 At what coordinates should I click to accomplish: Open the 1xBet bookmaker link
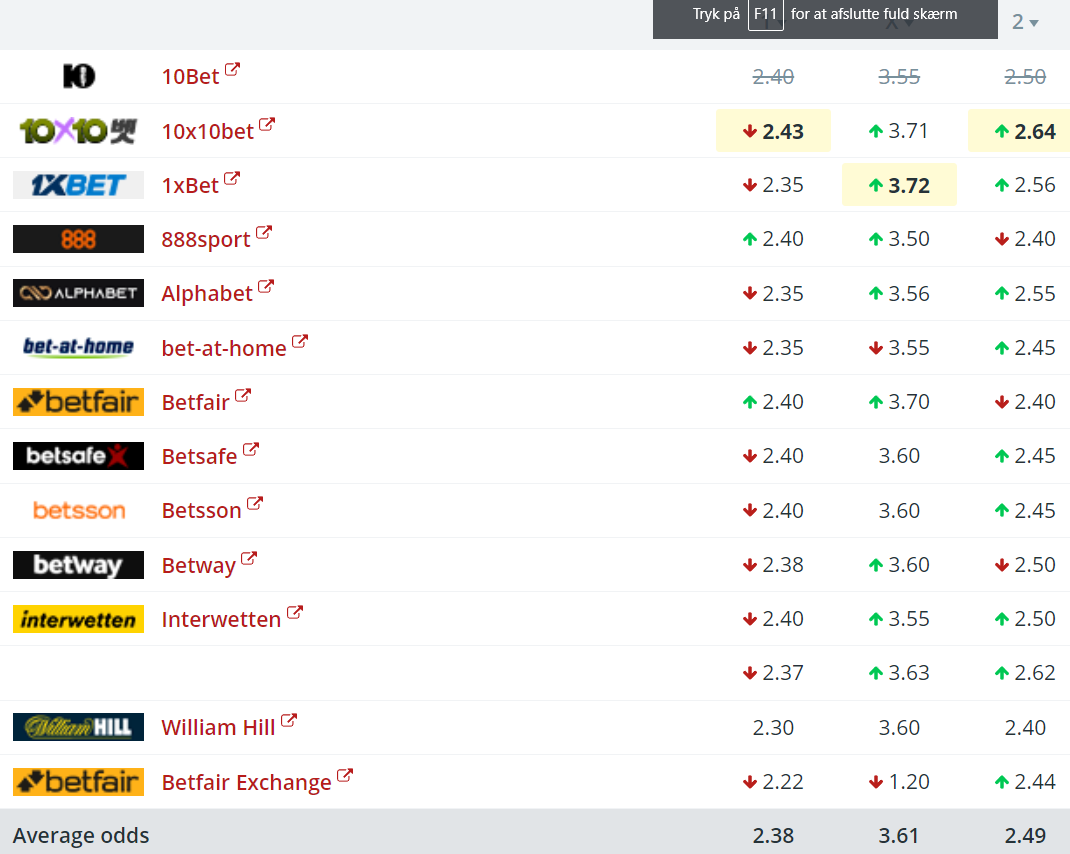(x=190, y=186)
